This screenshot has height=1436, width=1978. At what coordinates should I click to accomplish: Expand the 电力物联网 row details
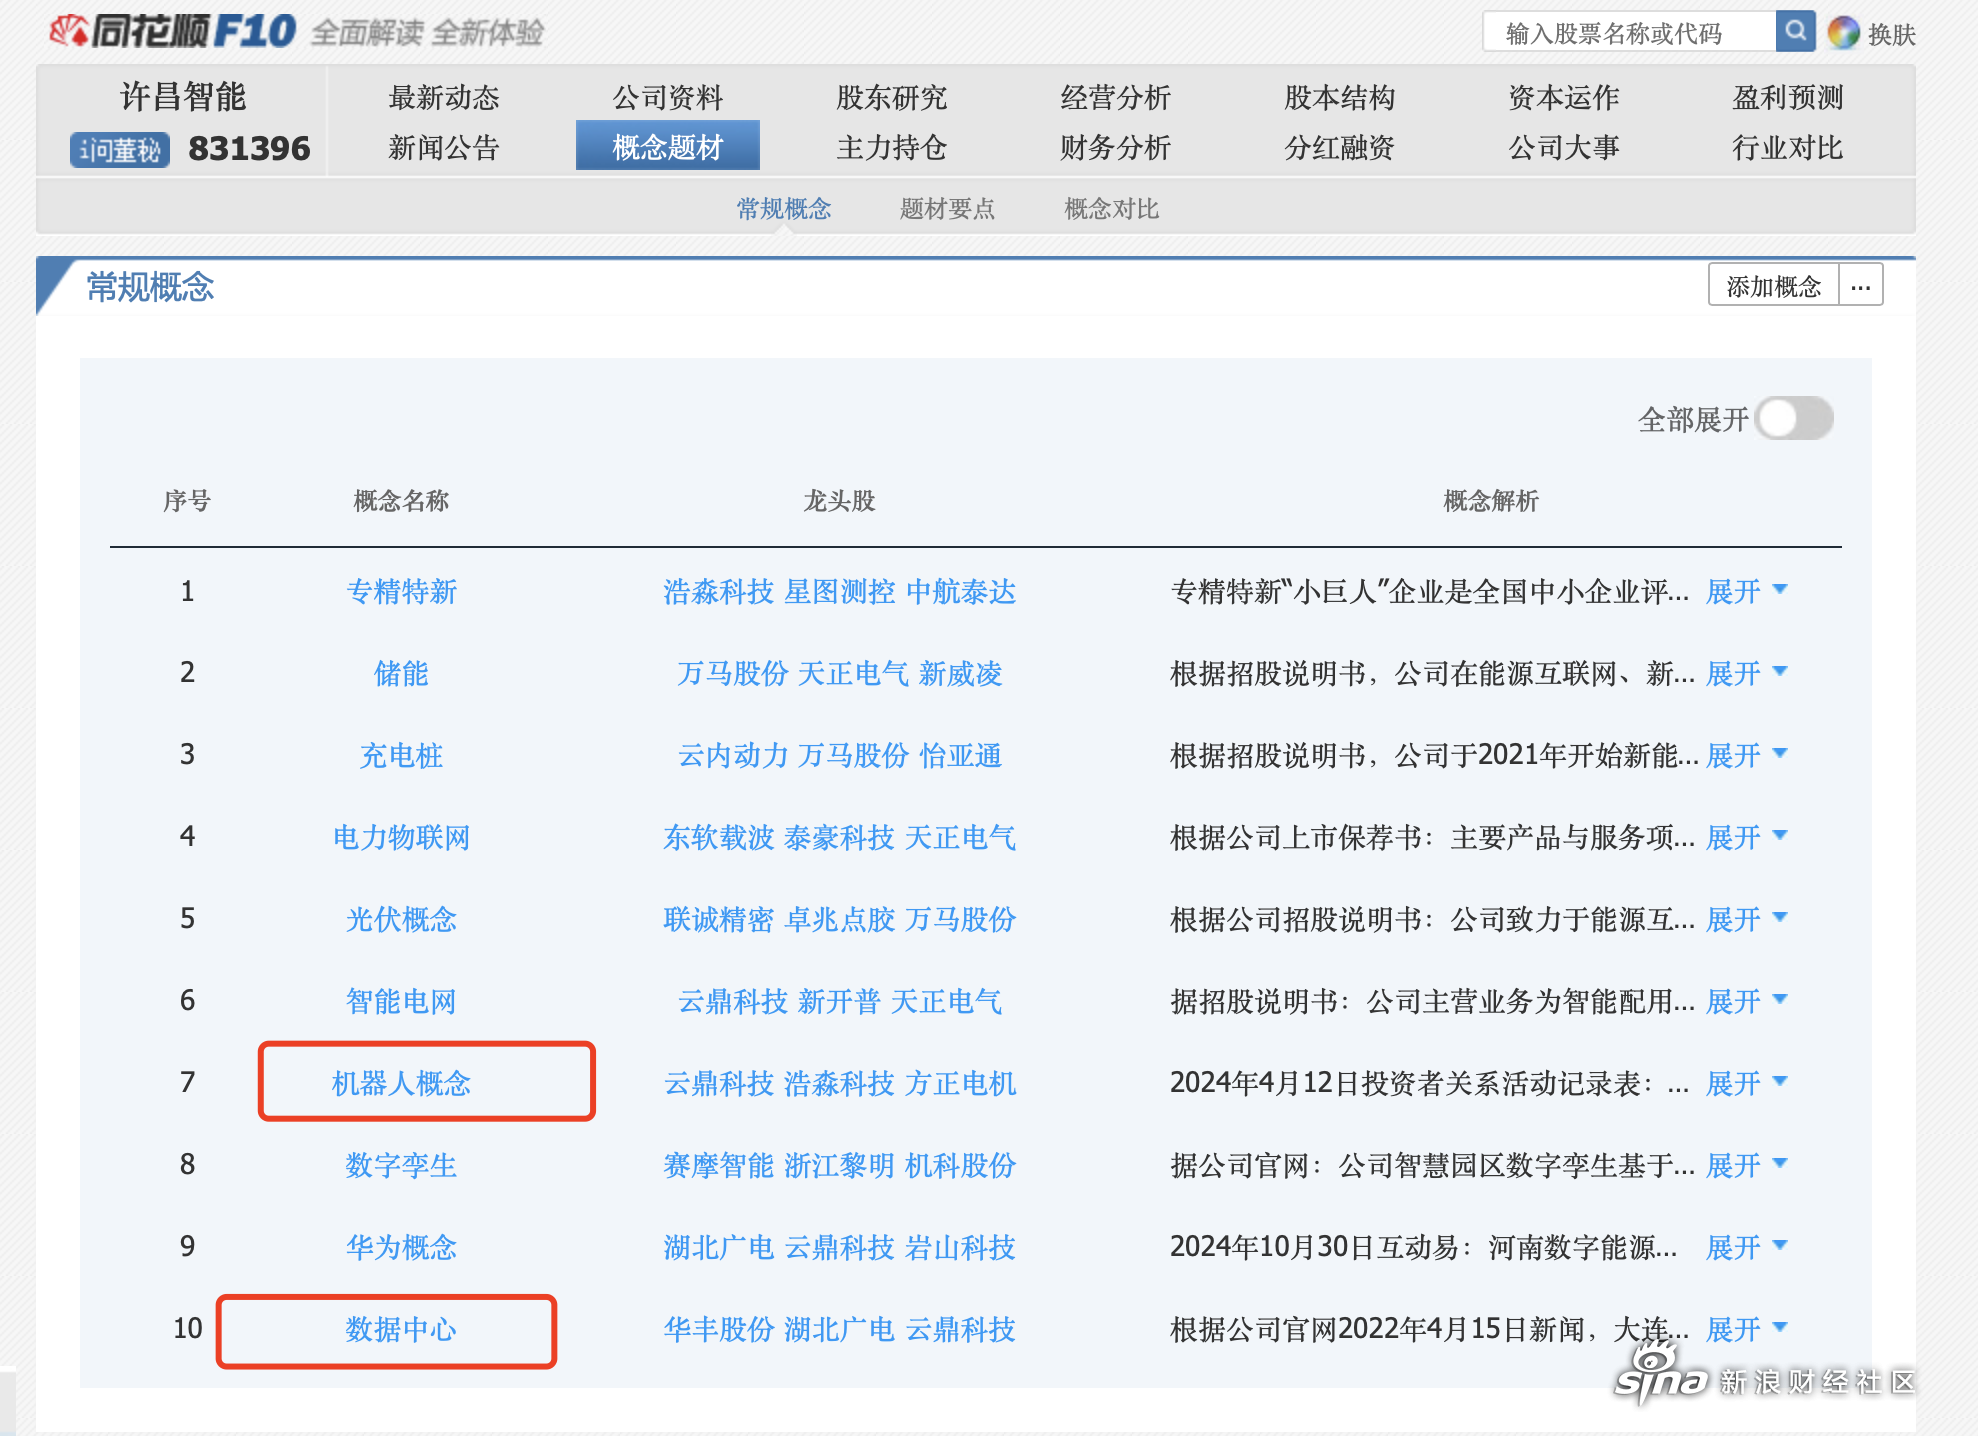coord(1746,838)
